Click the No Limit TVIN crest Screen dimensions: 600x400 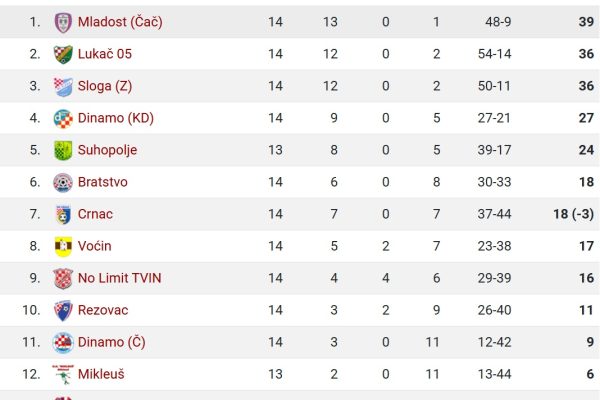tap(63, 279)
